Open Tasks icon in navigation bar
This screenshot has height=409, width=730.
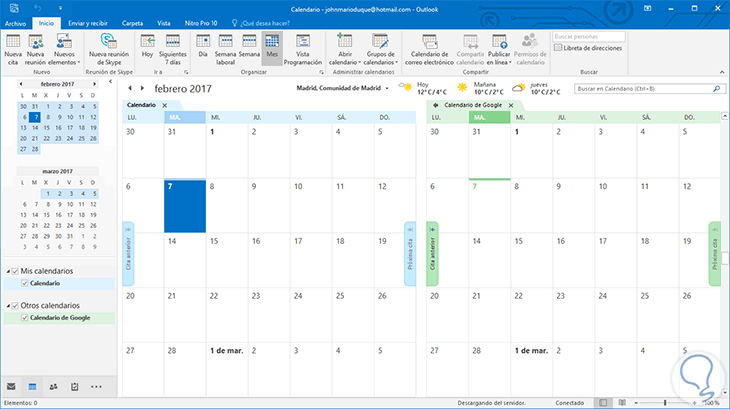[74, 387]
